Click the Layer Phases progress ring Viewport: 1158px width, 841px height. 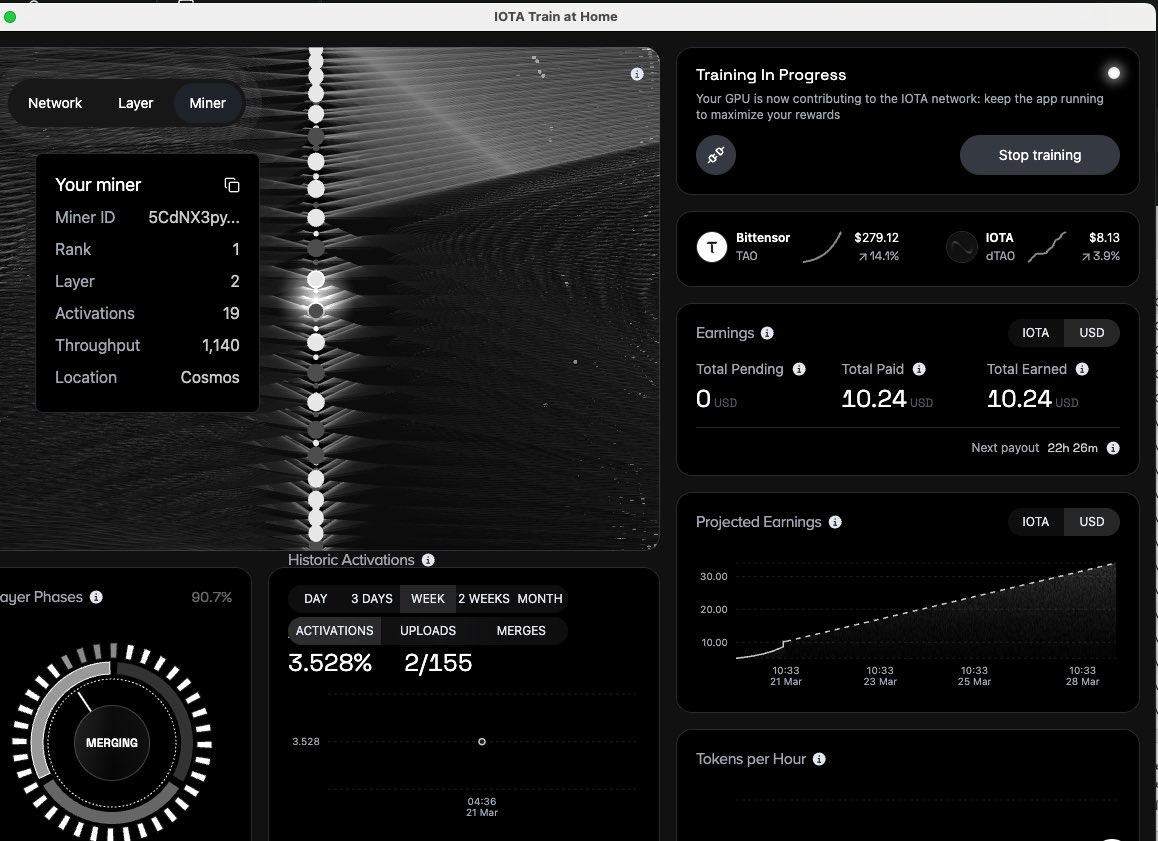[112, 743]
